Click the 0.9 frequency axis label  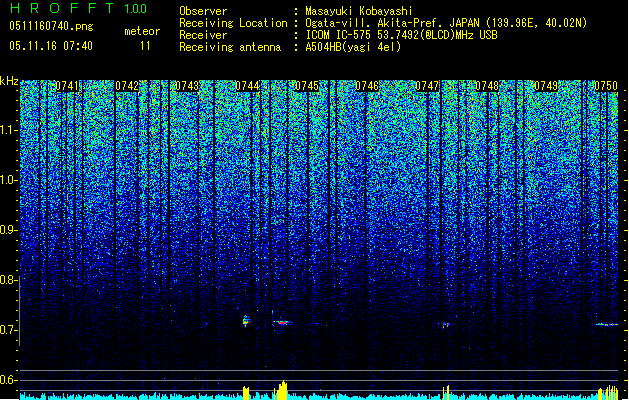click(9, 230)
